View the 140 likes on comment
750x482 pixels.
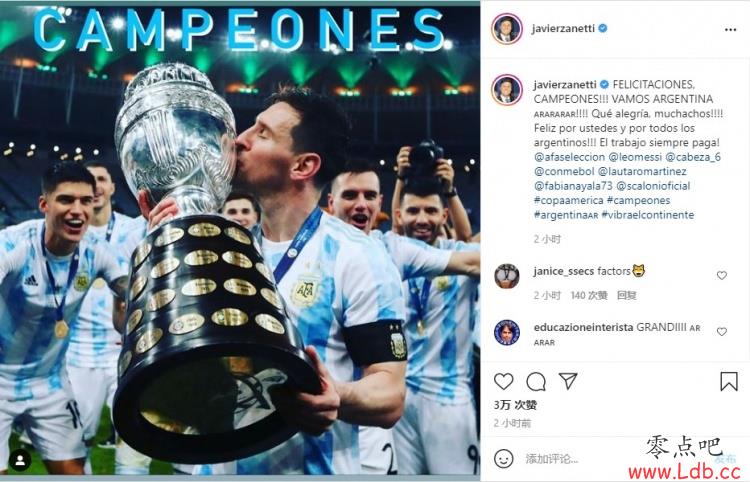point(588,296)
